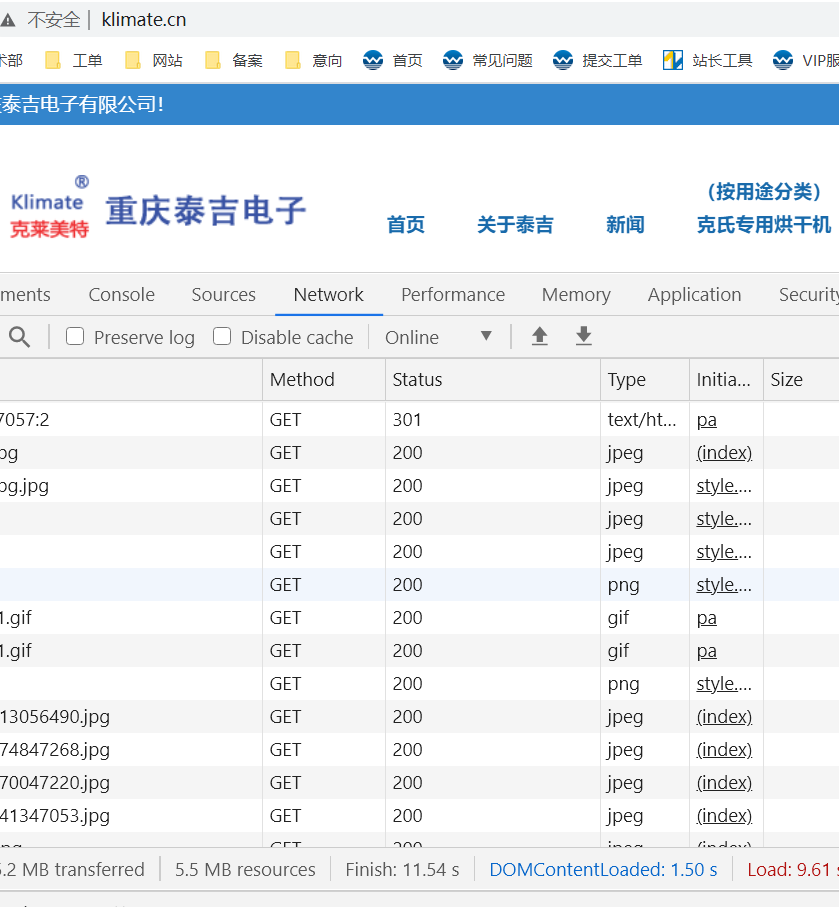Open the 备案 bookmark folder
Screen dimensions: 839x907
pos(234,60)
